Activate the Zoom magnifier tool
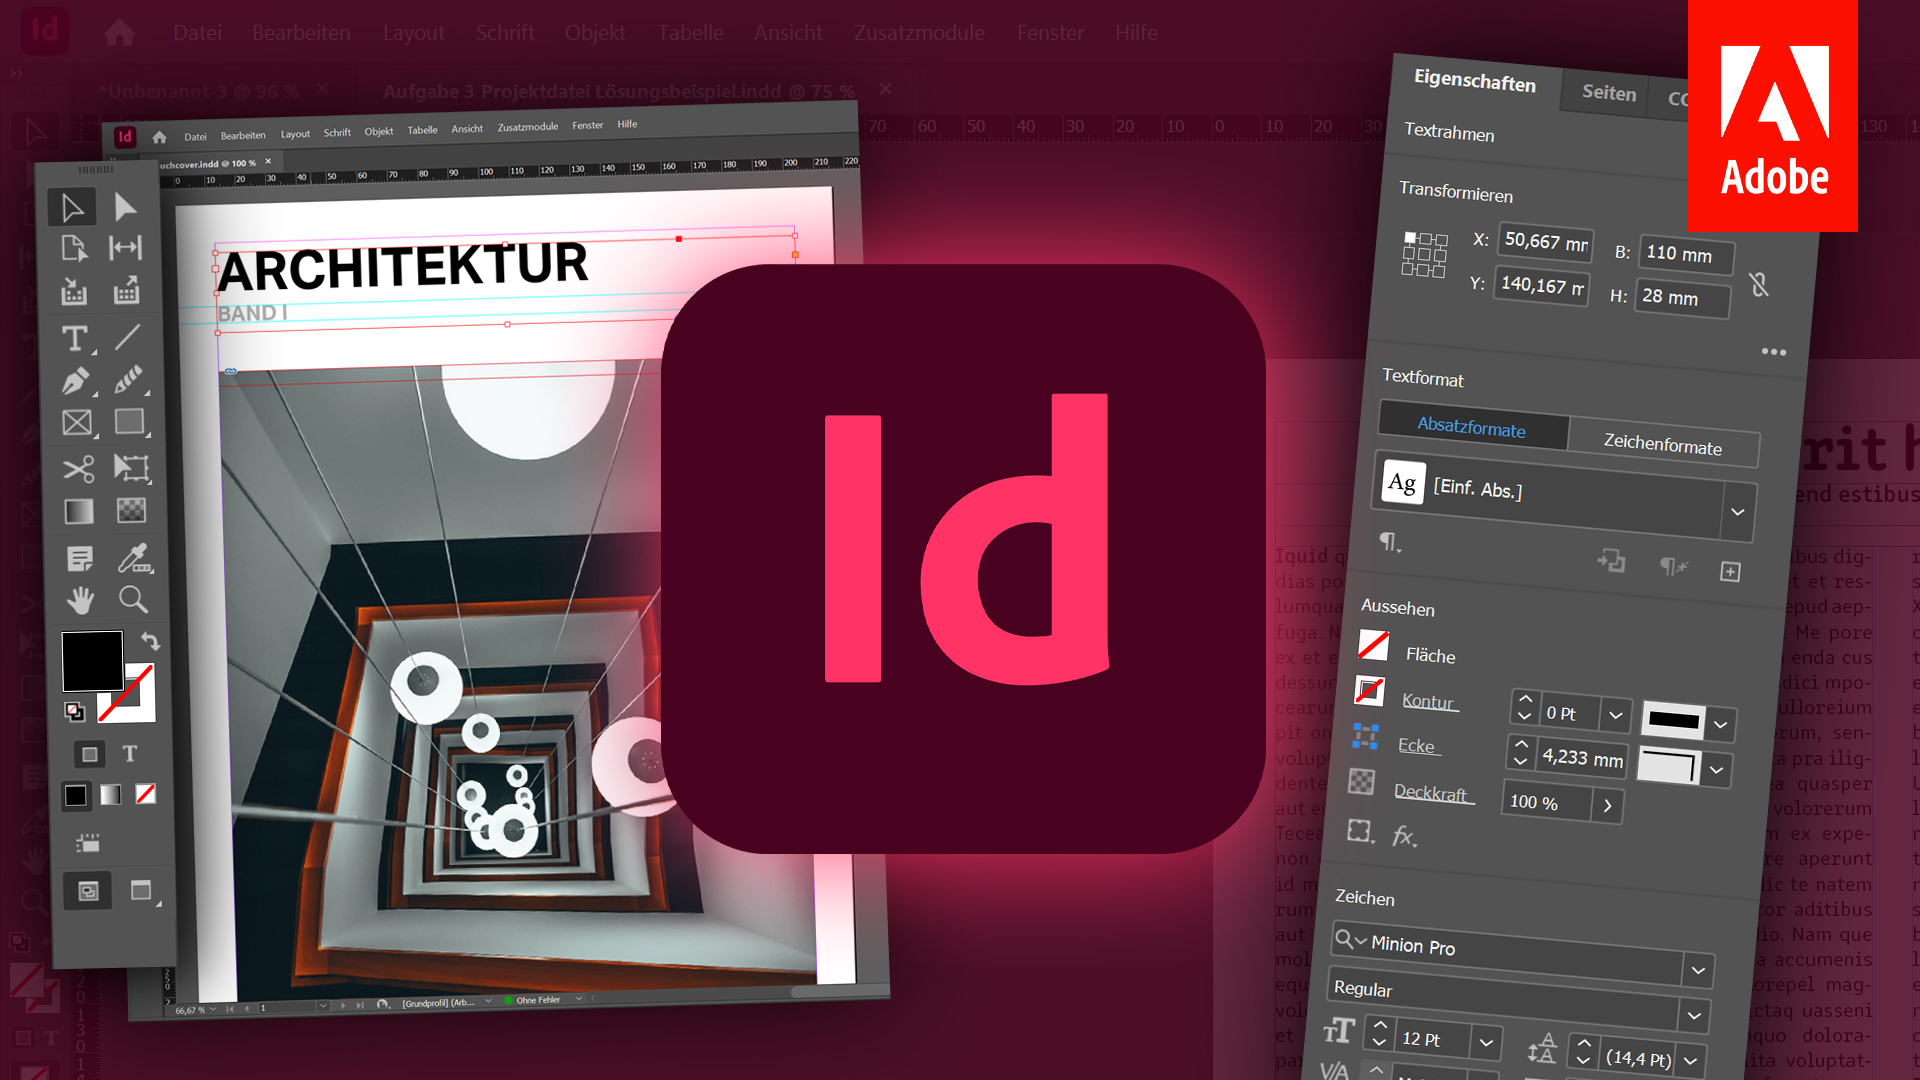The height and width of the screenshot is (1080, 1920). click(x=132, y=599)
